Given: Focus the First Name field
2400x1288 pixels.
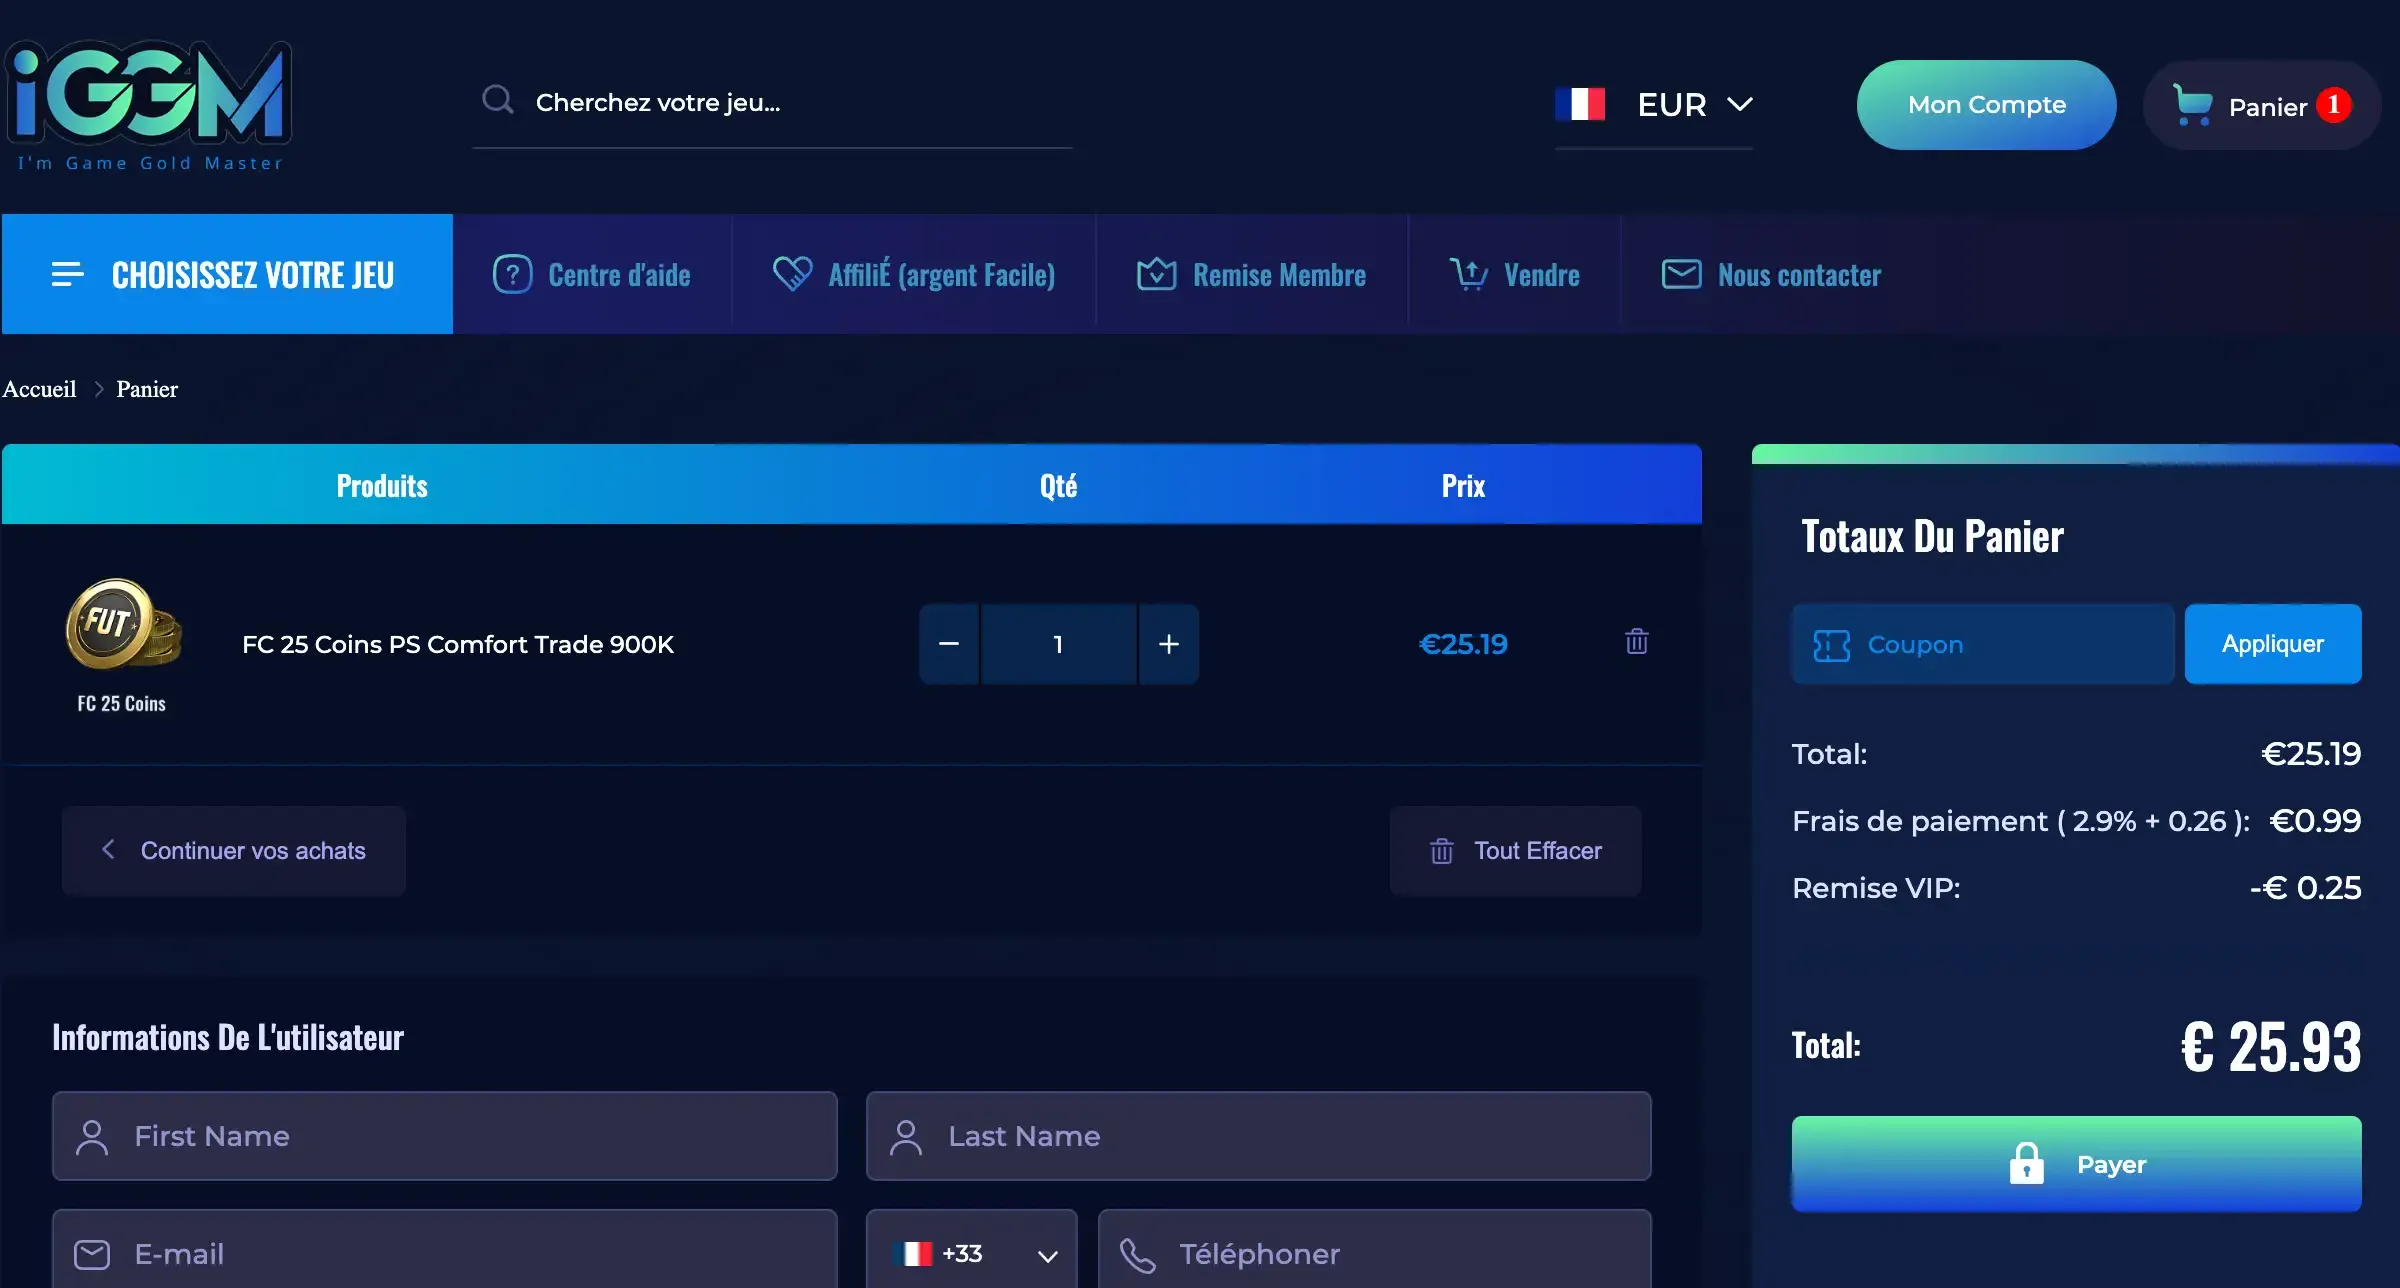Looking at the screenshot, I should (x=445, y=1136).
